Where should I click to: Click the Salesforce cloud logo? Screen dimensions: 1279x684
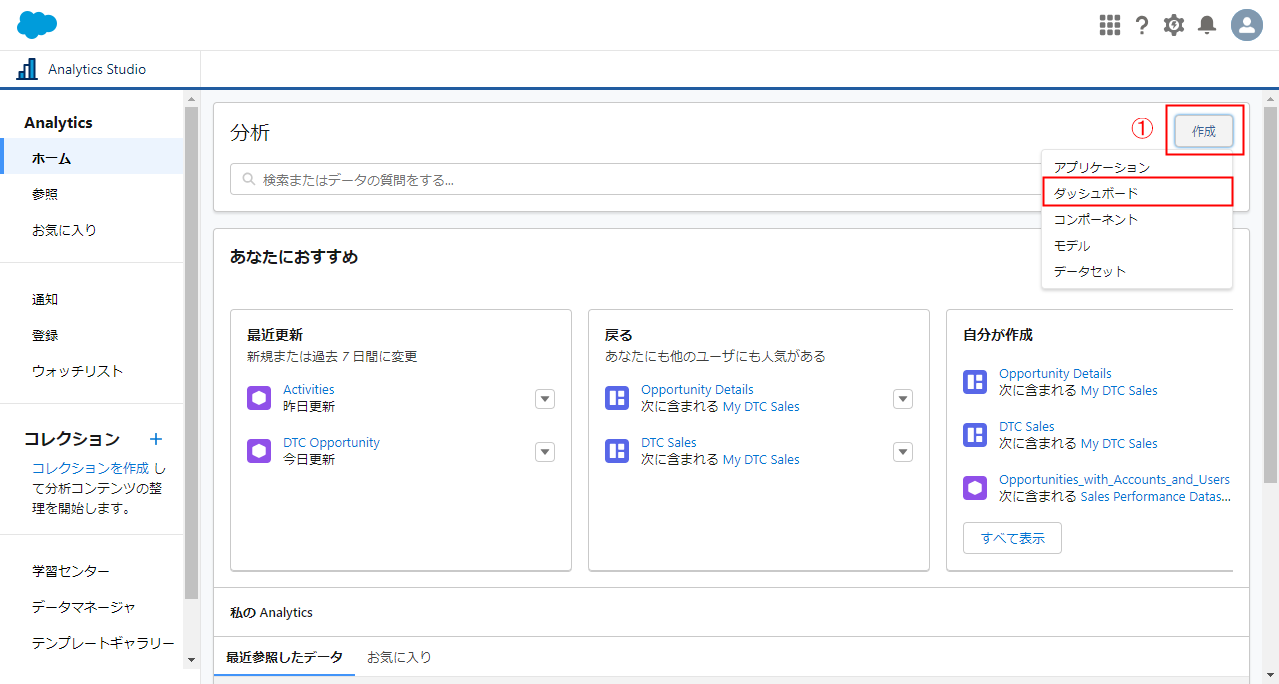[x=36, y=24]
